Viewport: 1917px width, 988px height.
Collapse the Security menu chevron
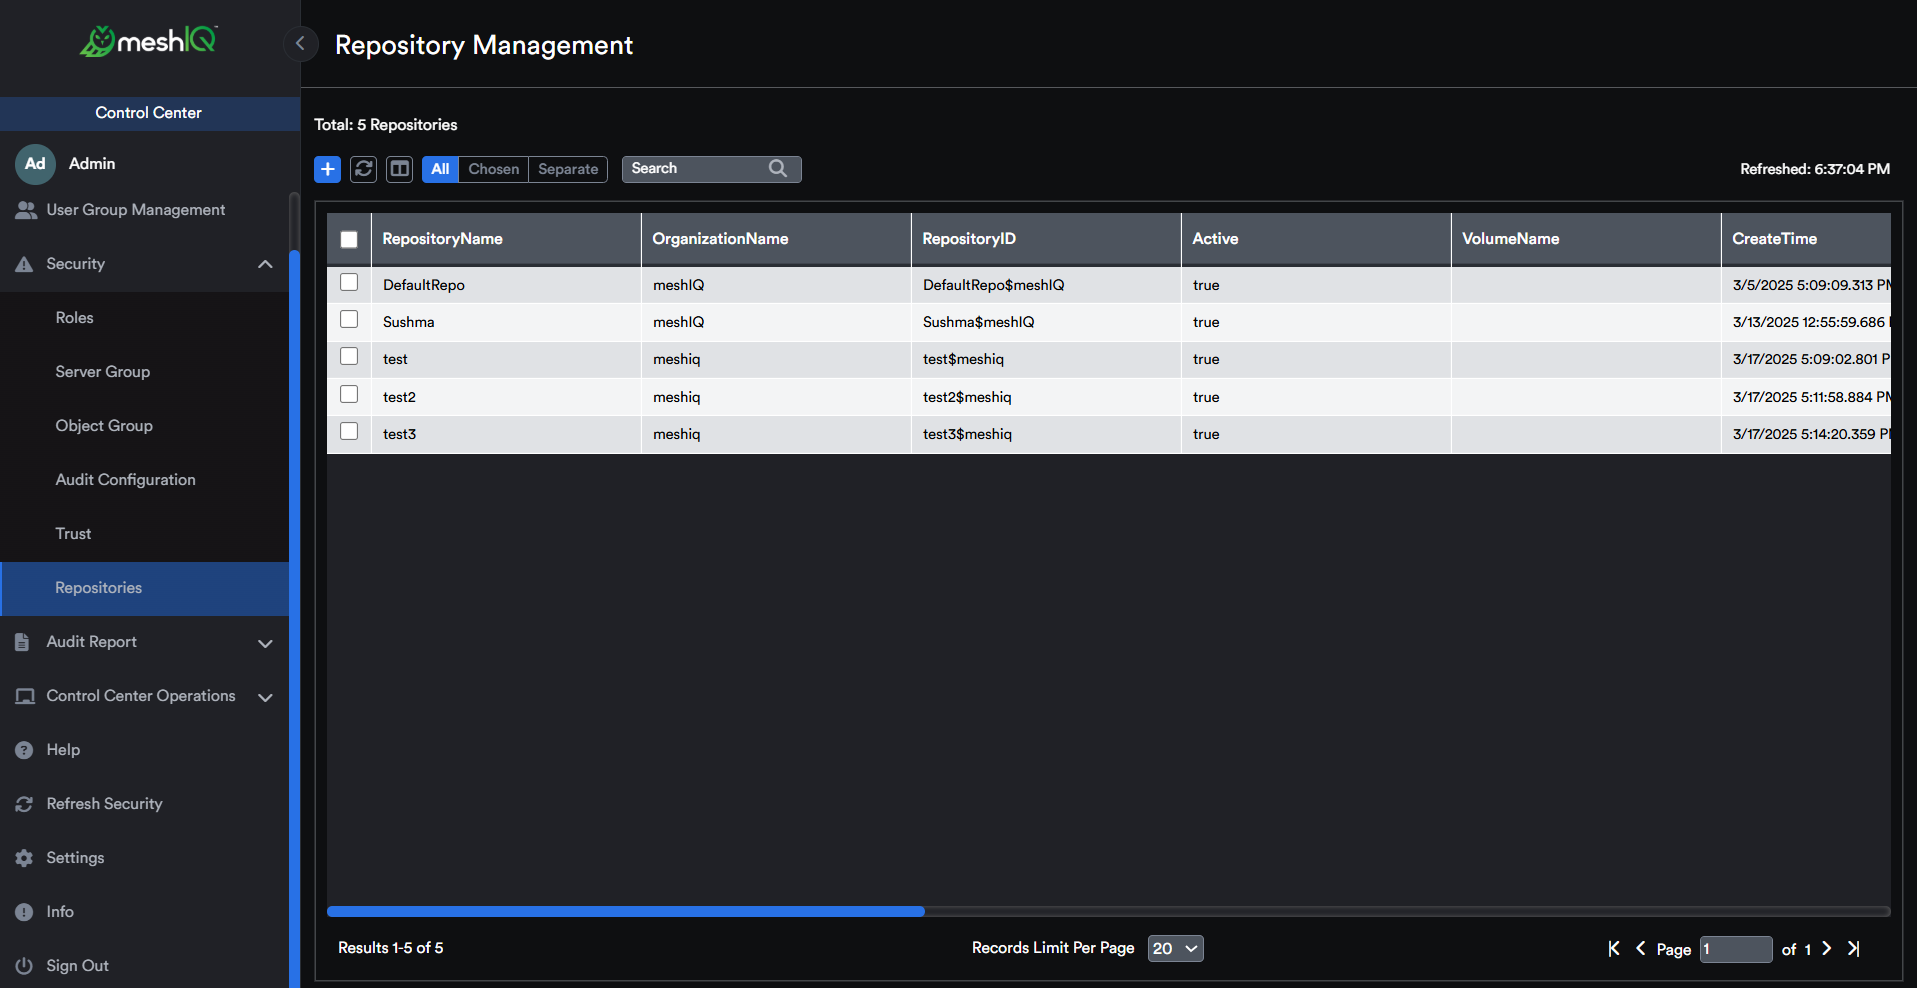coord(265,264)
